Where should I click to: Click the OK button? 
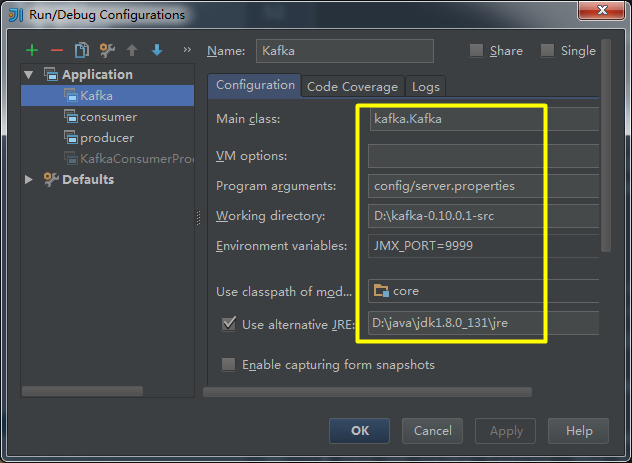point(360,431)
